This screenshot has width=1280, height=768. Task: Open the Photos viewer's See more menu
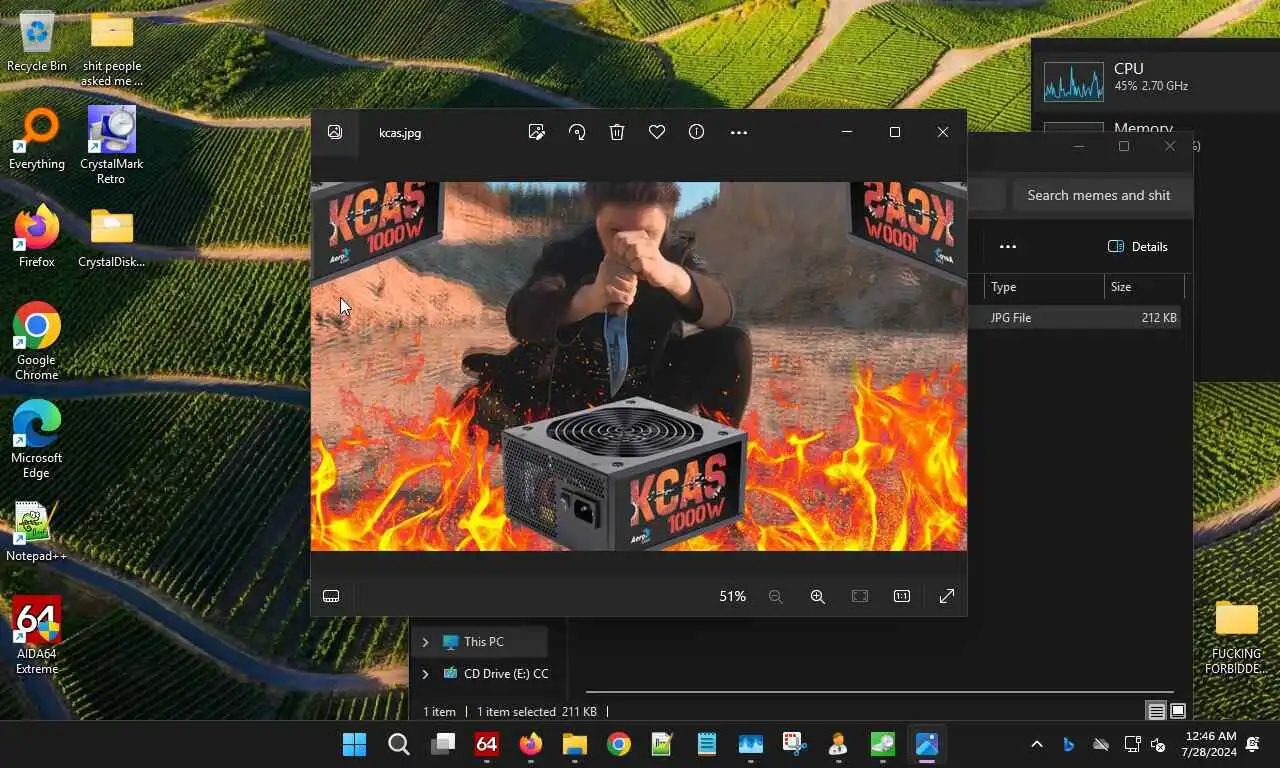tap(739, 132)
